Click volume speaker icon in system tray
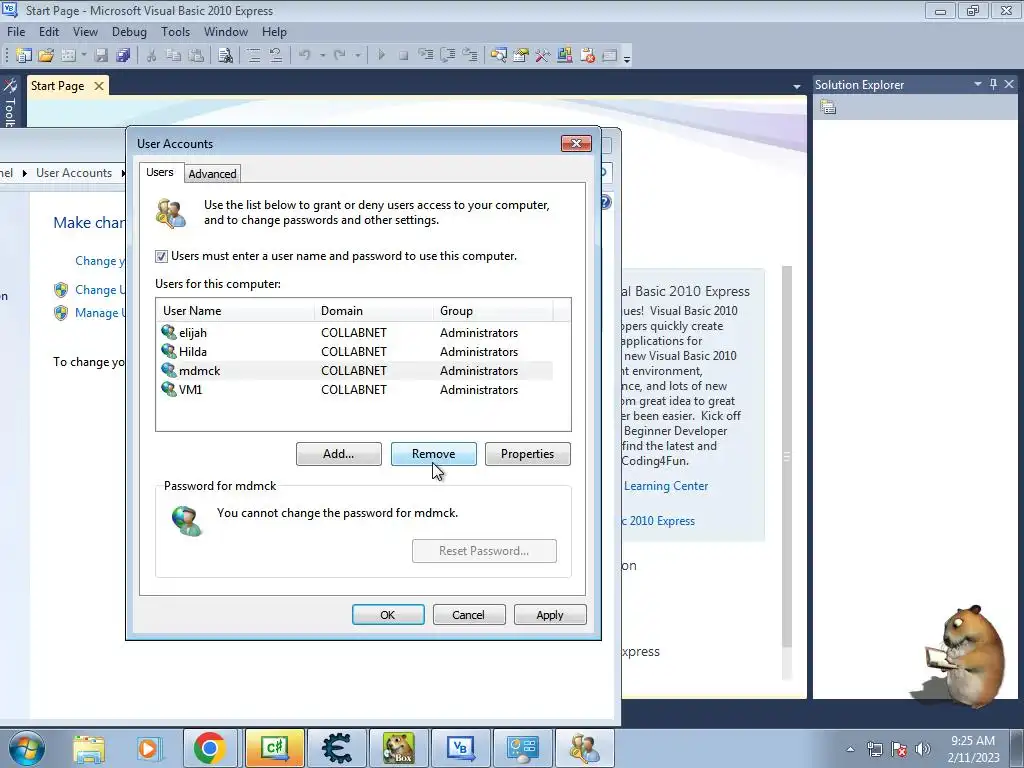This screenshot has width=1024, height=768. point(923,749)
